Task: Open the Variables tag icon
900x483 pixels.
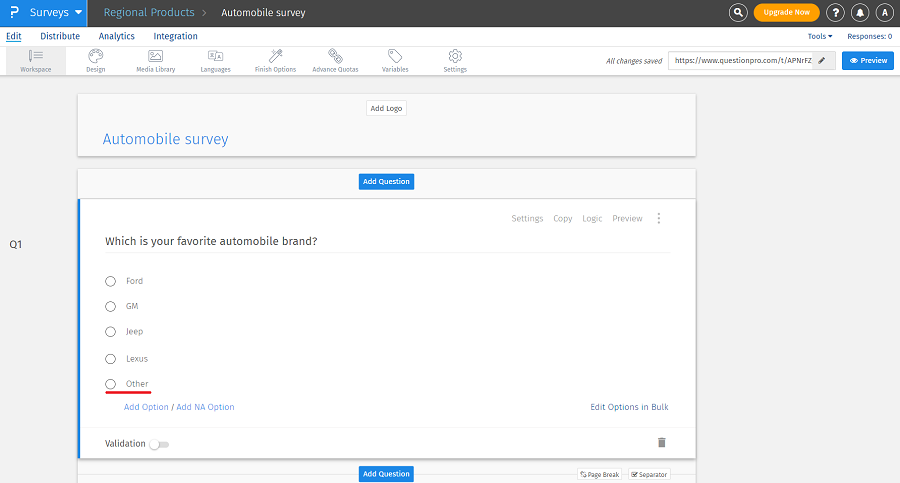Action: pos(395,60)
